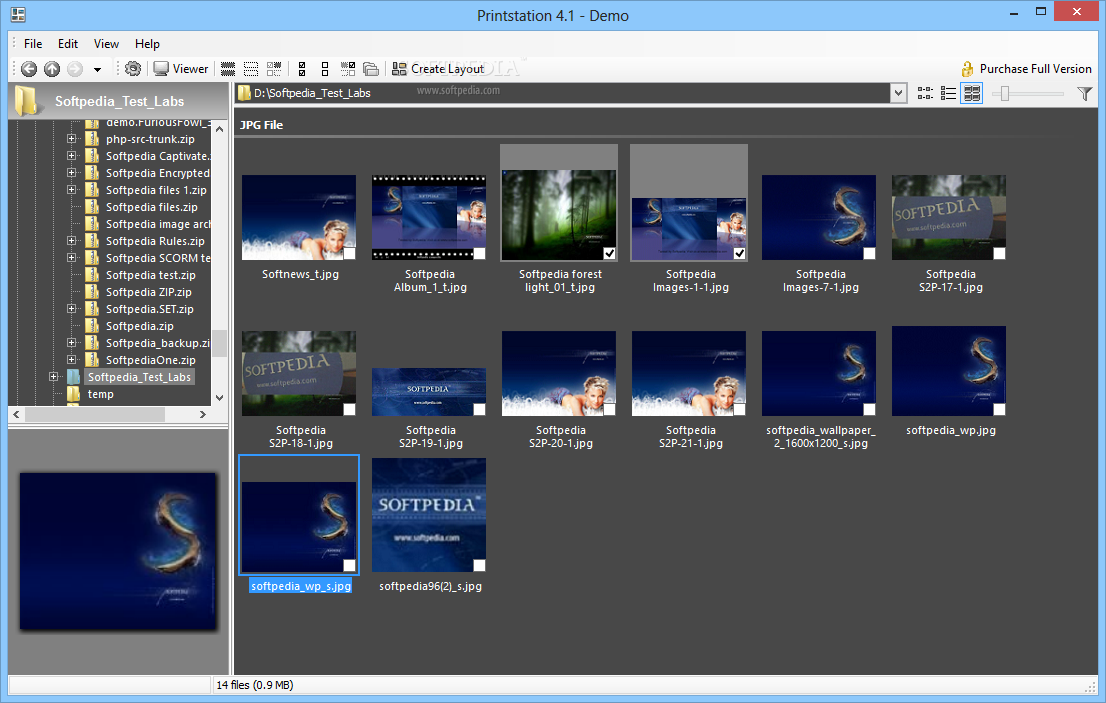This screenshot has width=1106, height=703.
Task: Click the filter funnel icon
Action: 1085,93
